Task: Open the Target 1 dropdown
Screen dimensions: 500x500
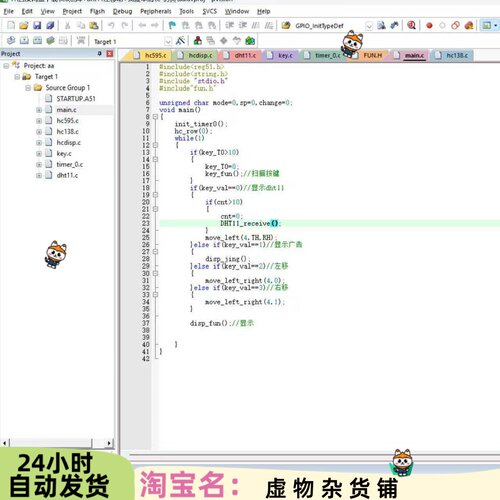Action: click(168, 41)
